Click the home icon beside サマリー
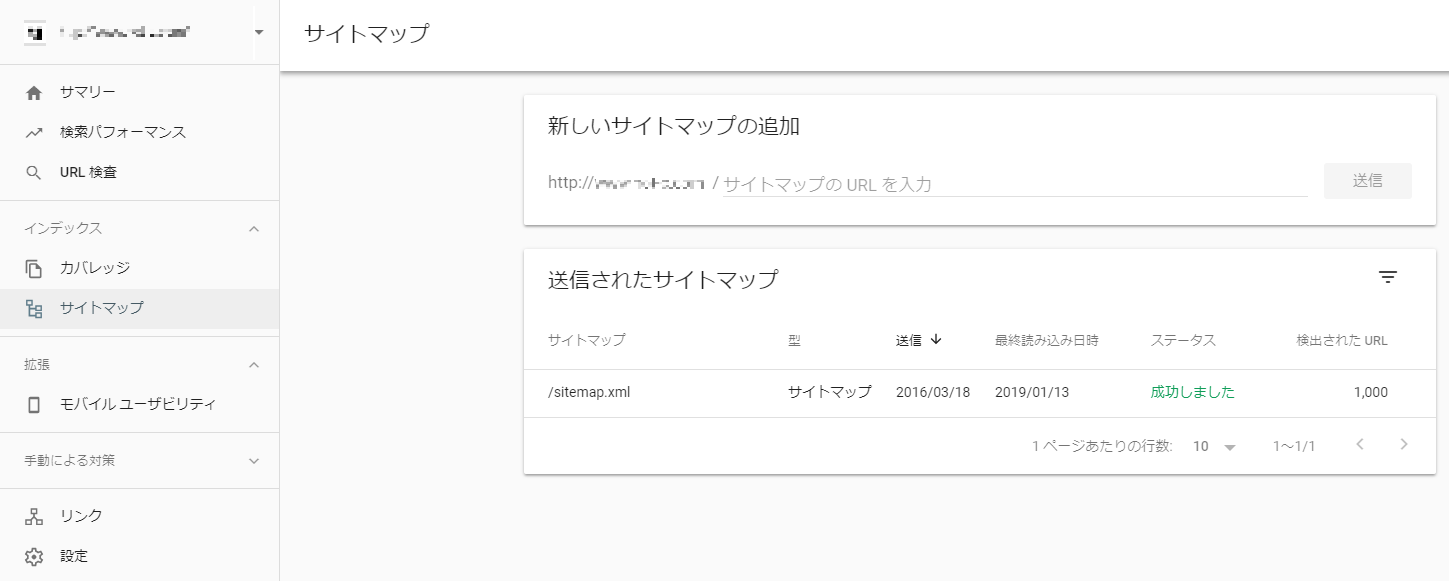1449x581 pixels. click(34, 93)
